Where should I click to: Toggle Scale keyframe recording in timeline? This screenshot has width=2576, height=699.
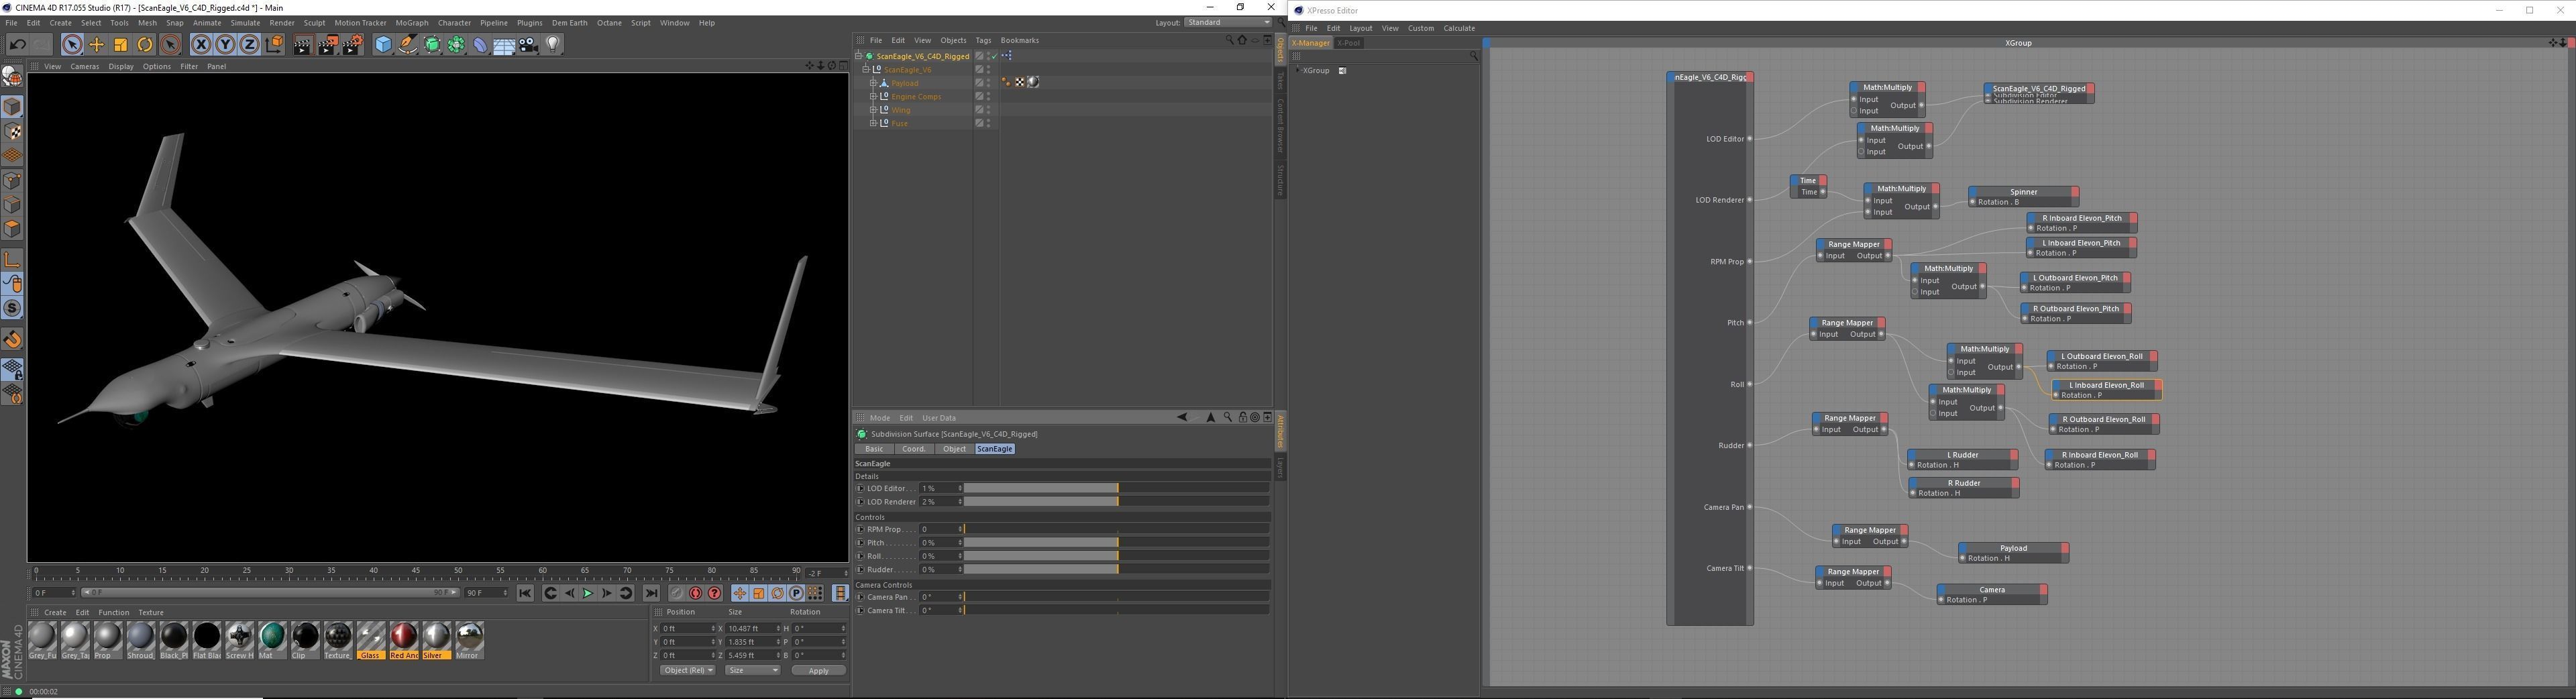coord(759,594)
